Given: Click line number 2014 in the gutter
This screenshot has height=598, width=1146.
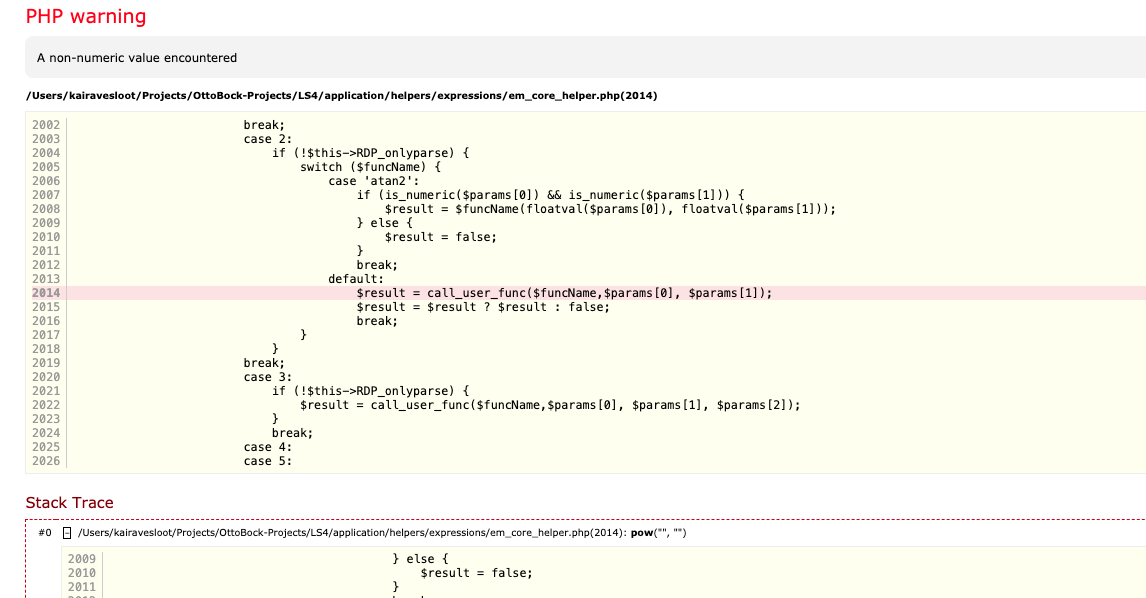Looking at the screenshot, I should point(46,293).
